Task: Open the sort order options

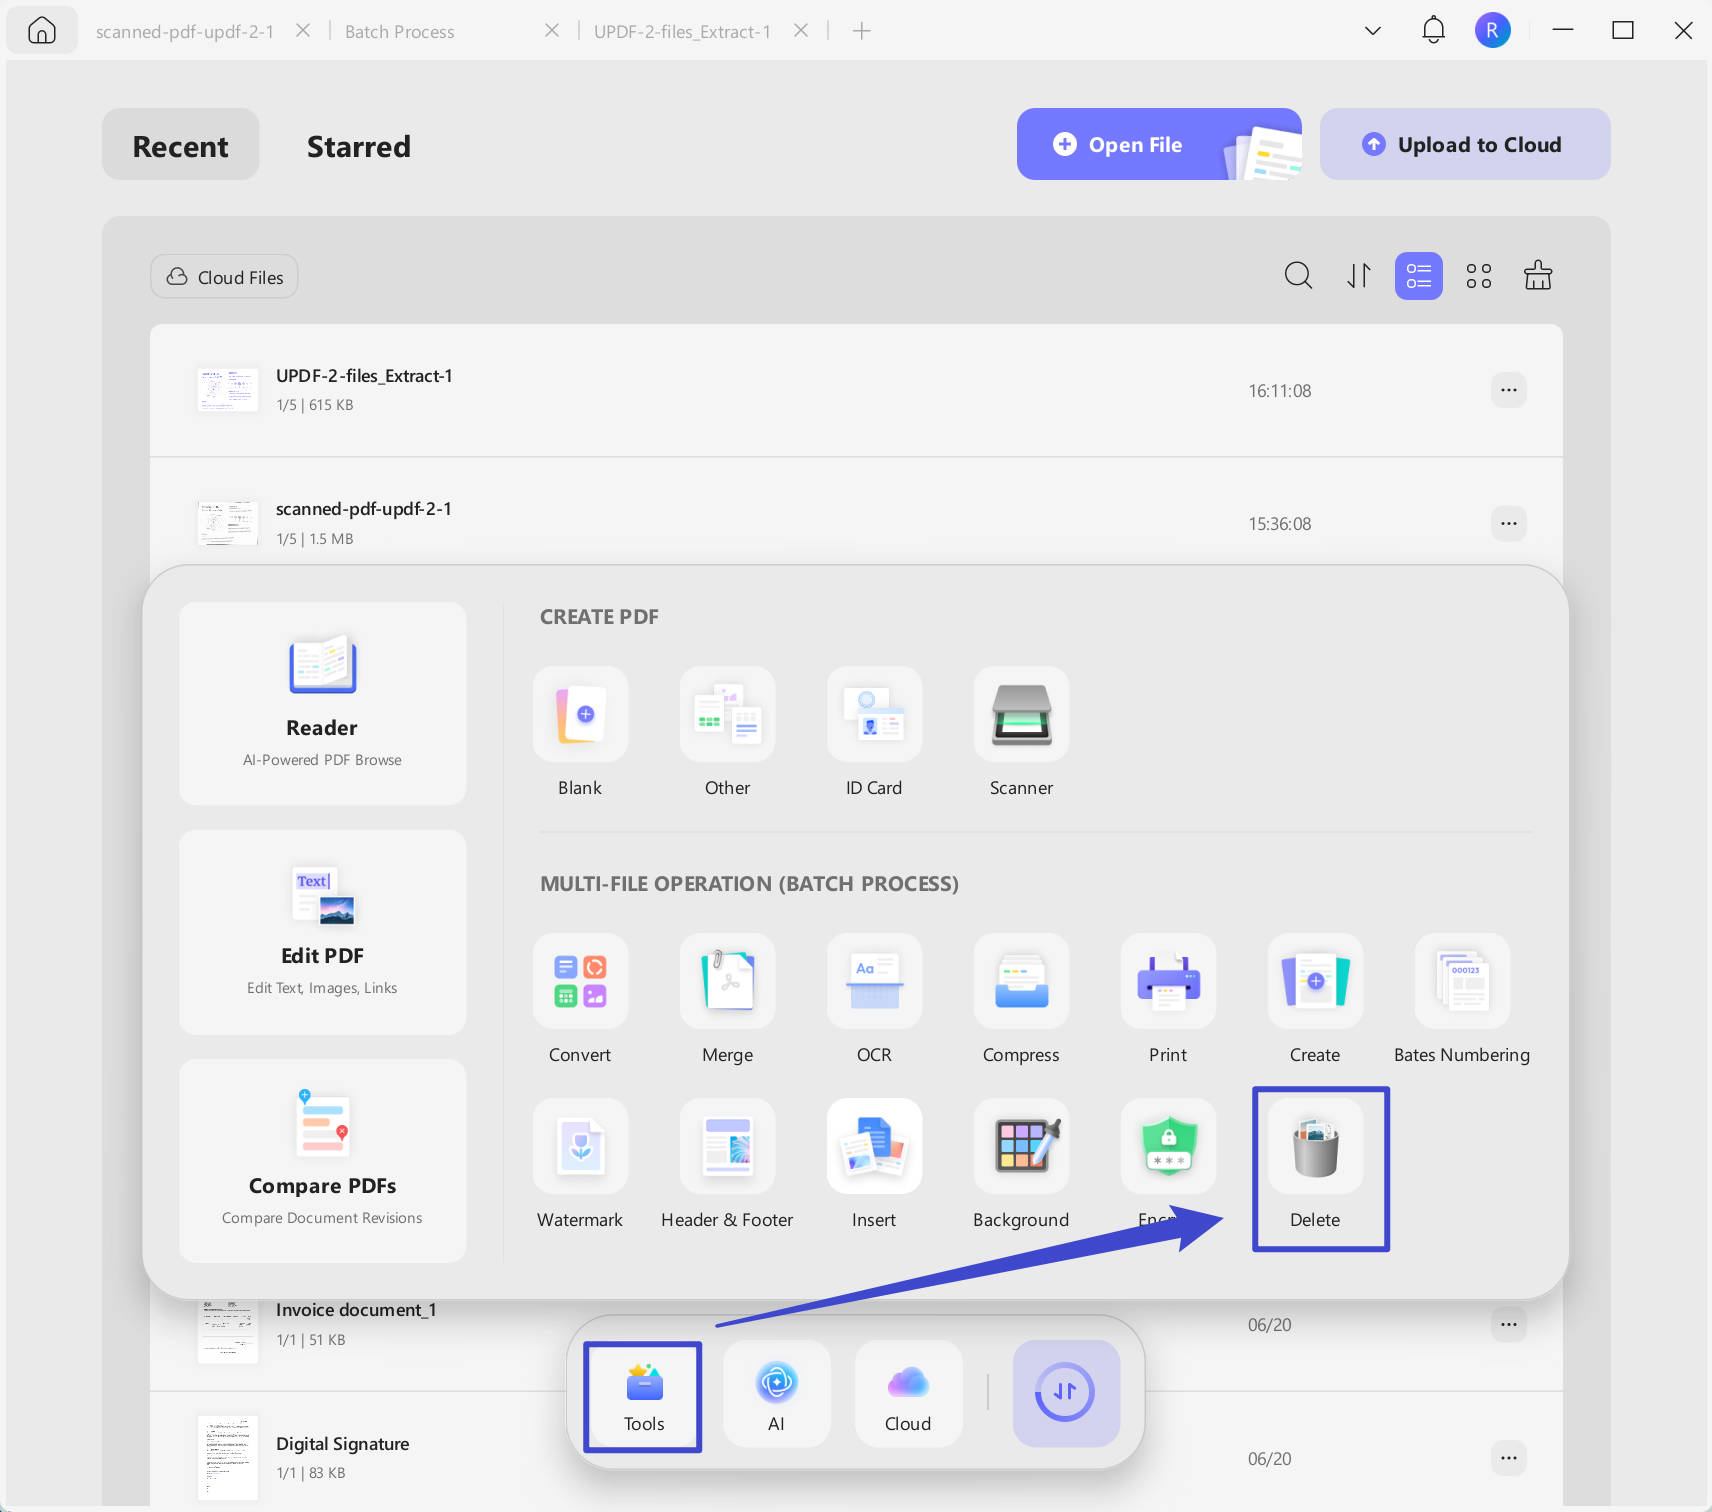Action: (x=1358, y=275)
